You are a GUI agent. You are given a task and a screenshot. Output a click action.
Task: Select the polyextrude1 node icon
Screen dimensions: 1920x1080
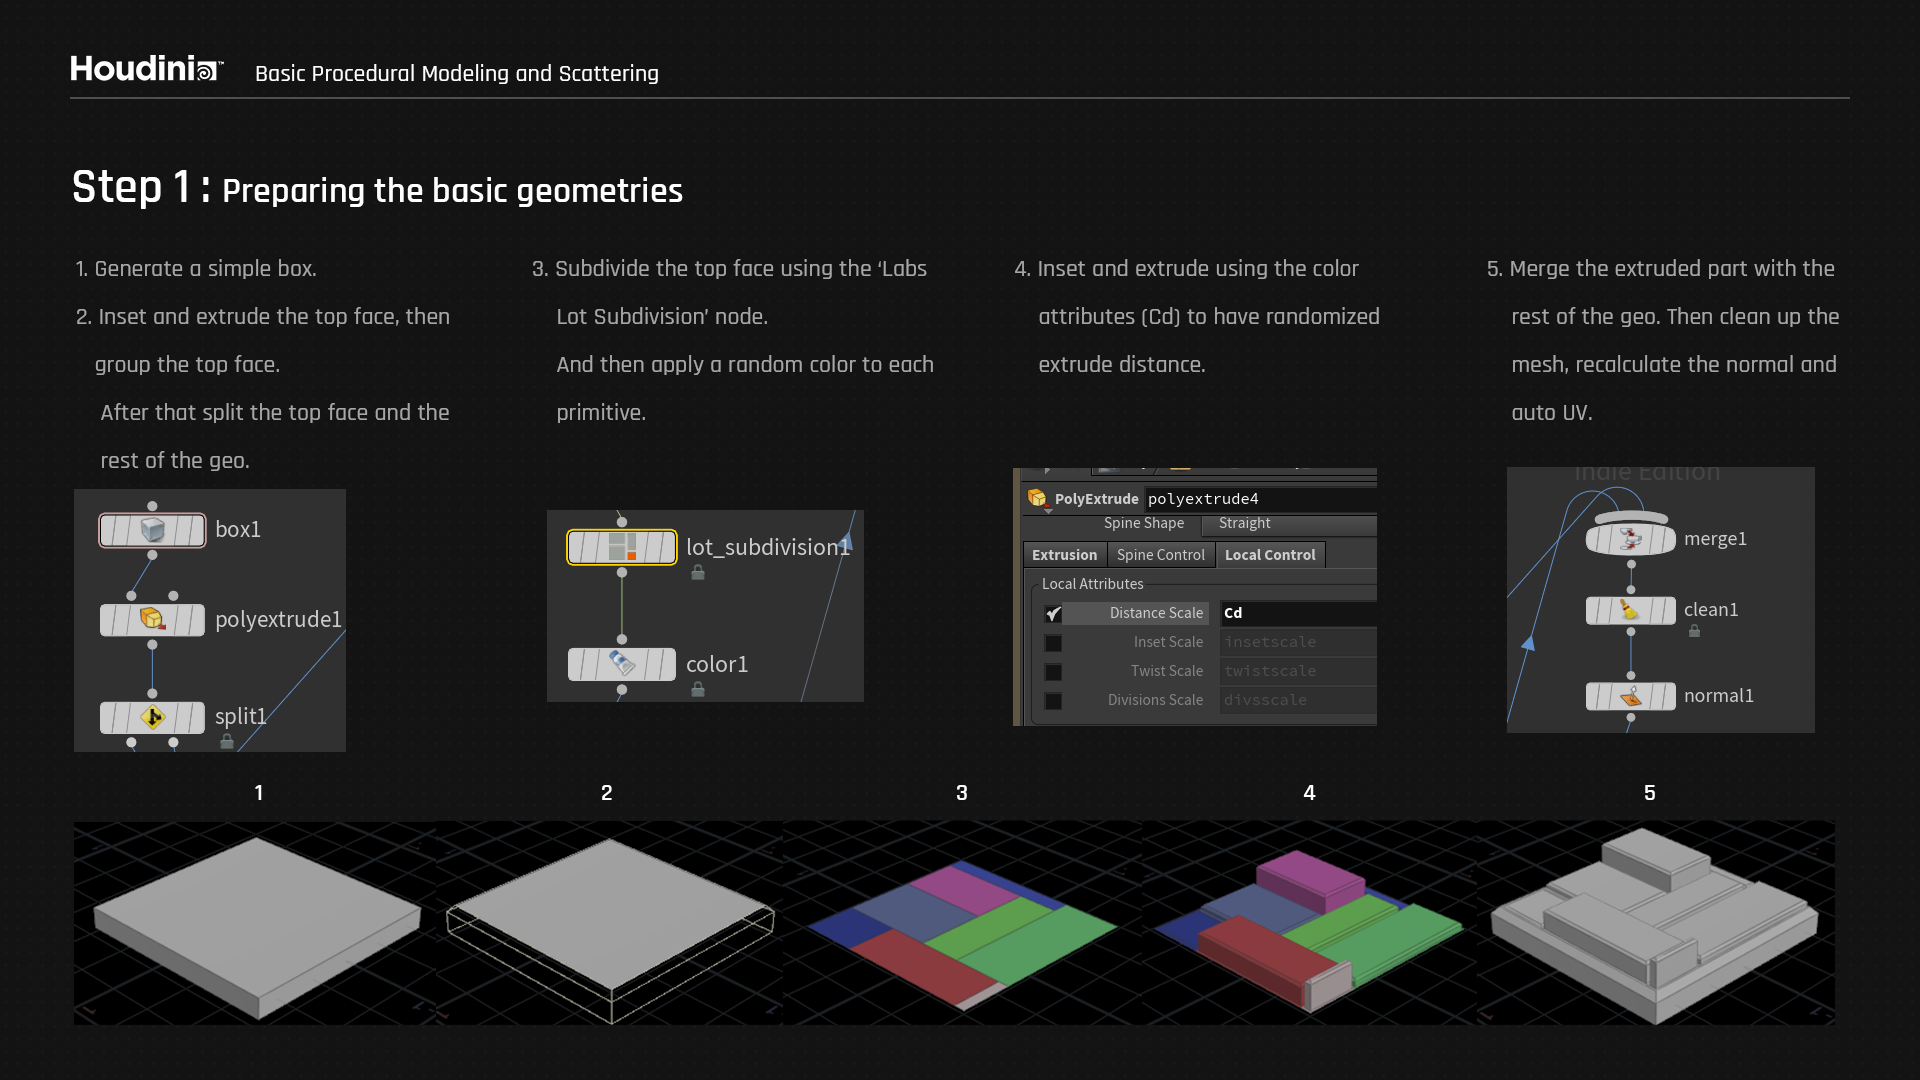152,620
